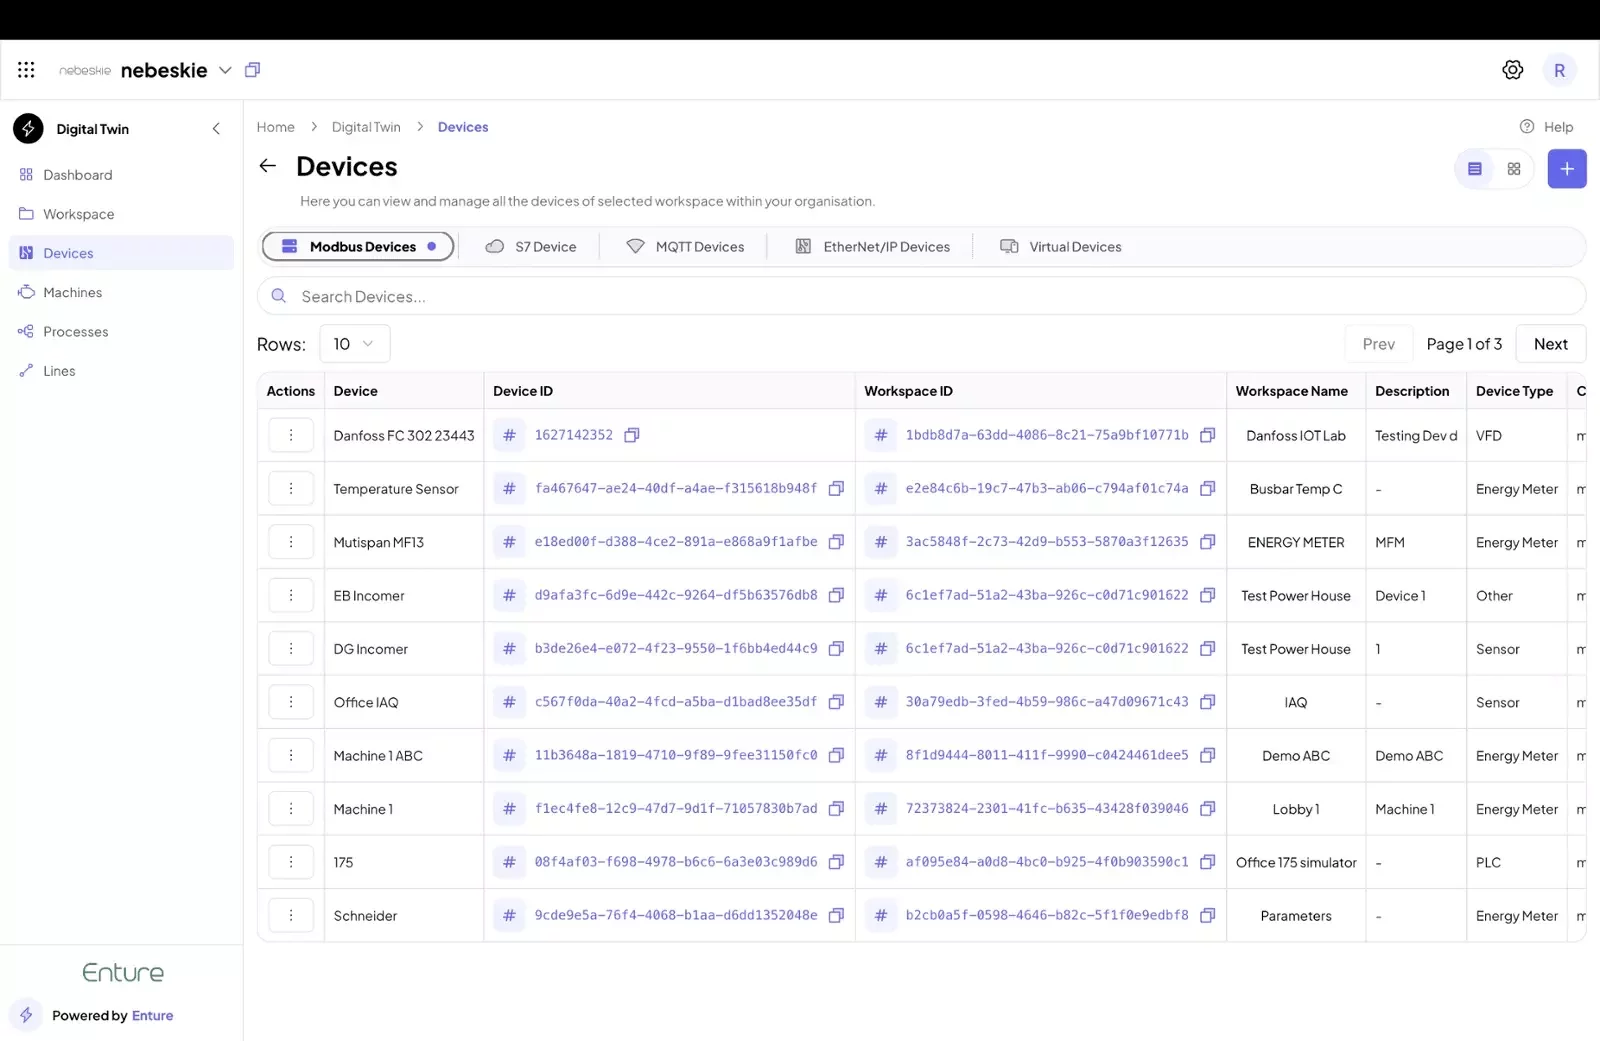Viewport: 1600px width, 1041px height.
Task: Open Machines in the sidebar
Action: click(x=72, y=292)
